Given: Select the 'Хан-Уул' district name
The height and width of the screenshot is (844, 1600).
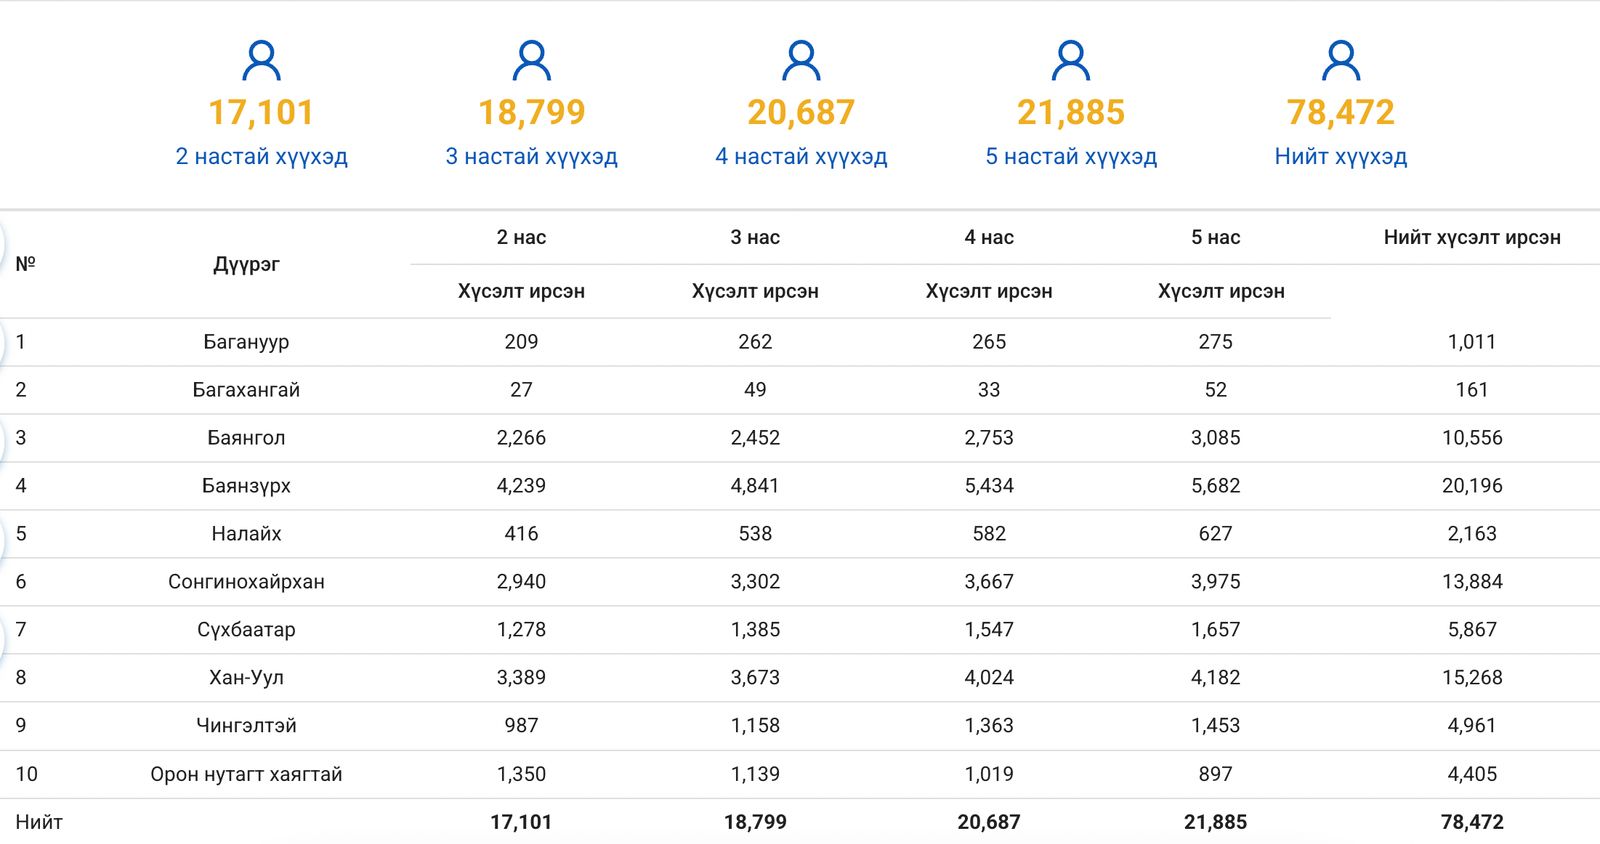Looking at the screenshot, I should click(x=246, y=678).
